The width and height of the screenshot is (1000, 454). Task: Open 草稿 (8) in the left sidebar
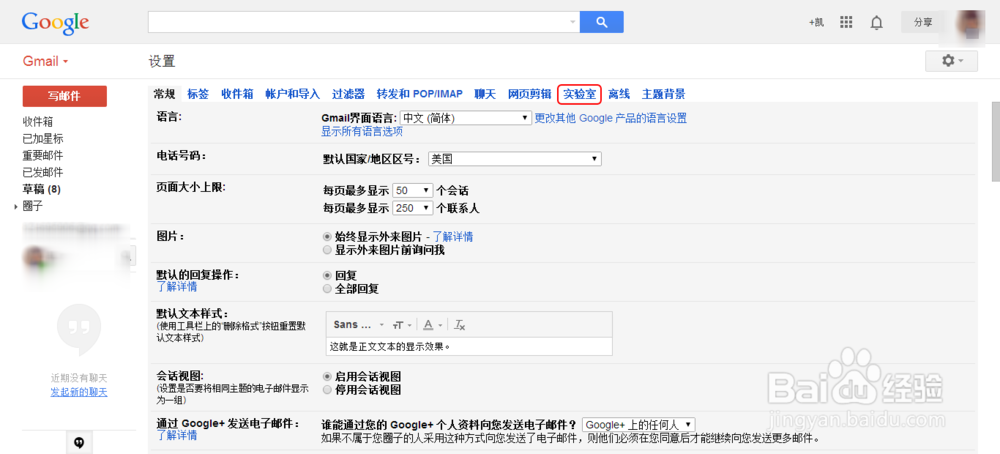point(41,189)
